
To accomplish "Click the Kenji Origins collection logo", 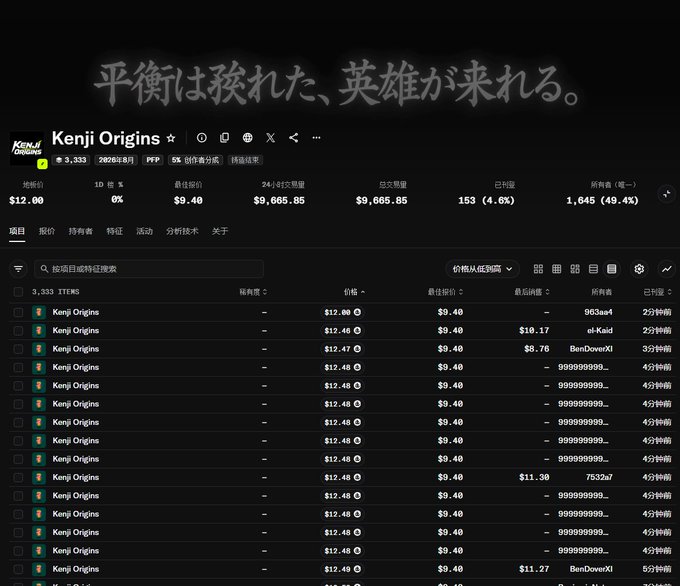I will [27, 148].
